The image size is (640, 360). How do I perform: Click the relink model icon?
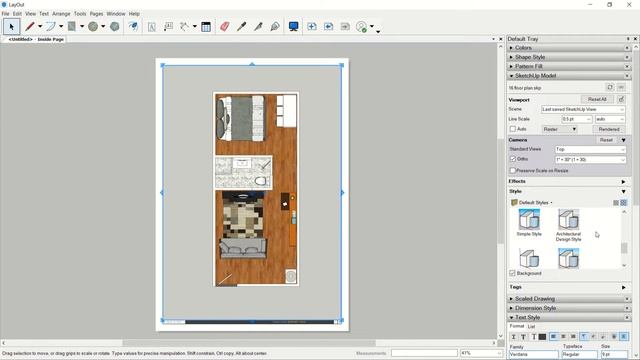(621, 87)
